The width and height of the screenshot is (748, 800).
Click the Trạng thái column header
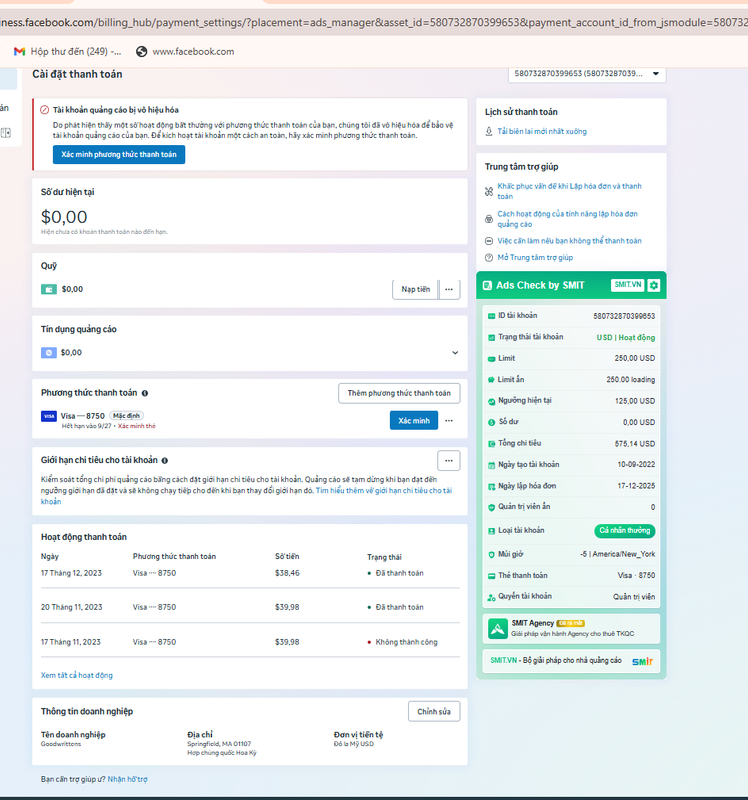pos(384,557)
